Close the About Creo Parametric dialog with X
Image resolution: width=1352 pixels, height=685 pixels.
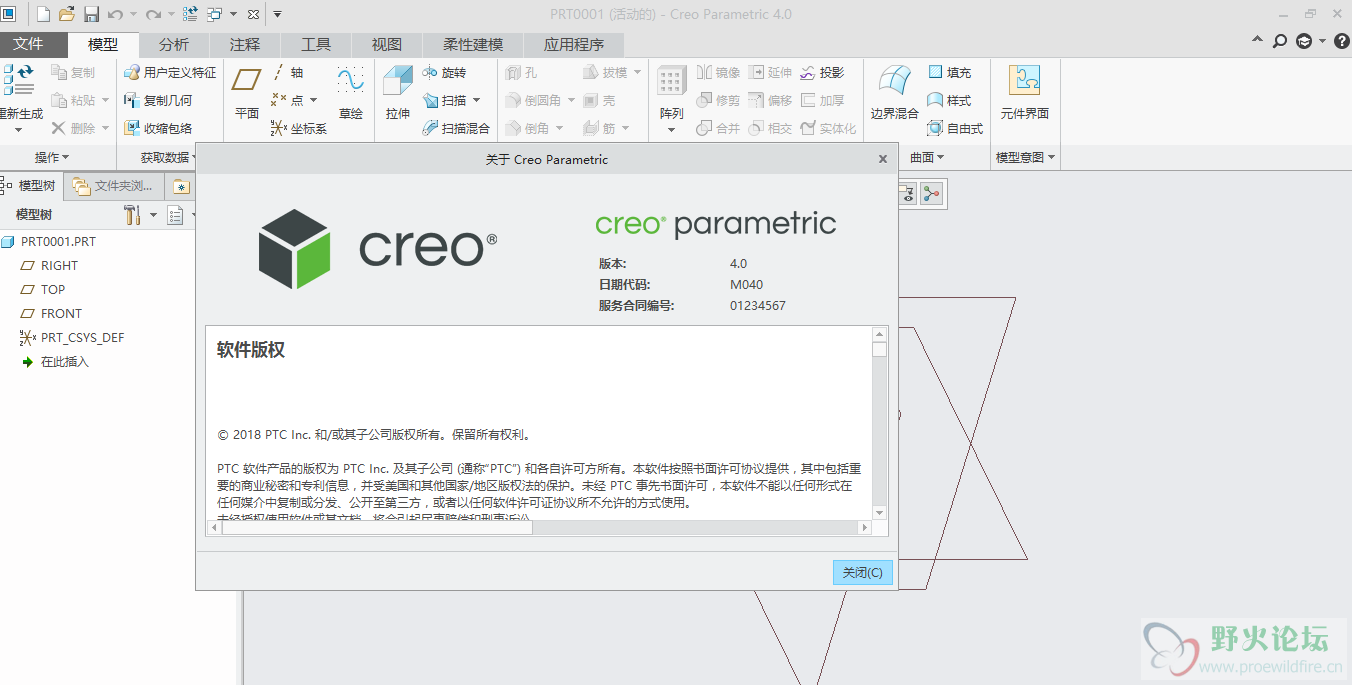pos(882,159)
